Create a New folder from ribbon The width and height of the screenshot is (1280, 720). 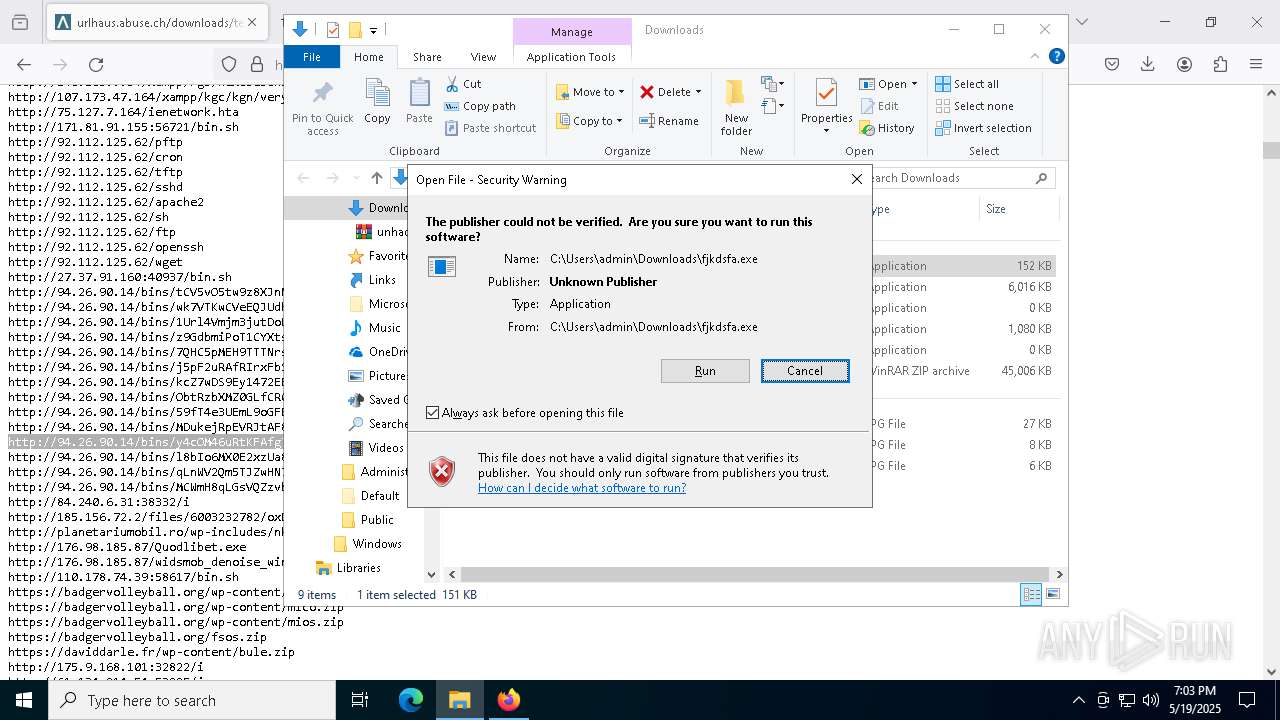[x=736, y=107]
